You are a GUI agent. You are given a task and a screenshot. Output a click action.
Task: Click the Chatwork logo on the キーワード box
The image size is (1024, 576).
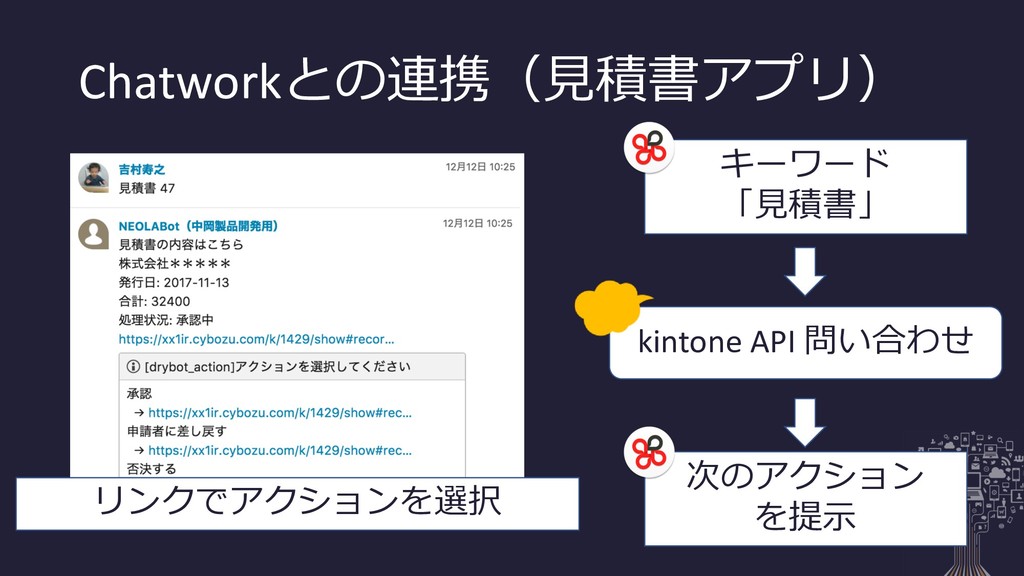point(648,148)
